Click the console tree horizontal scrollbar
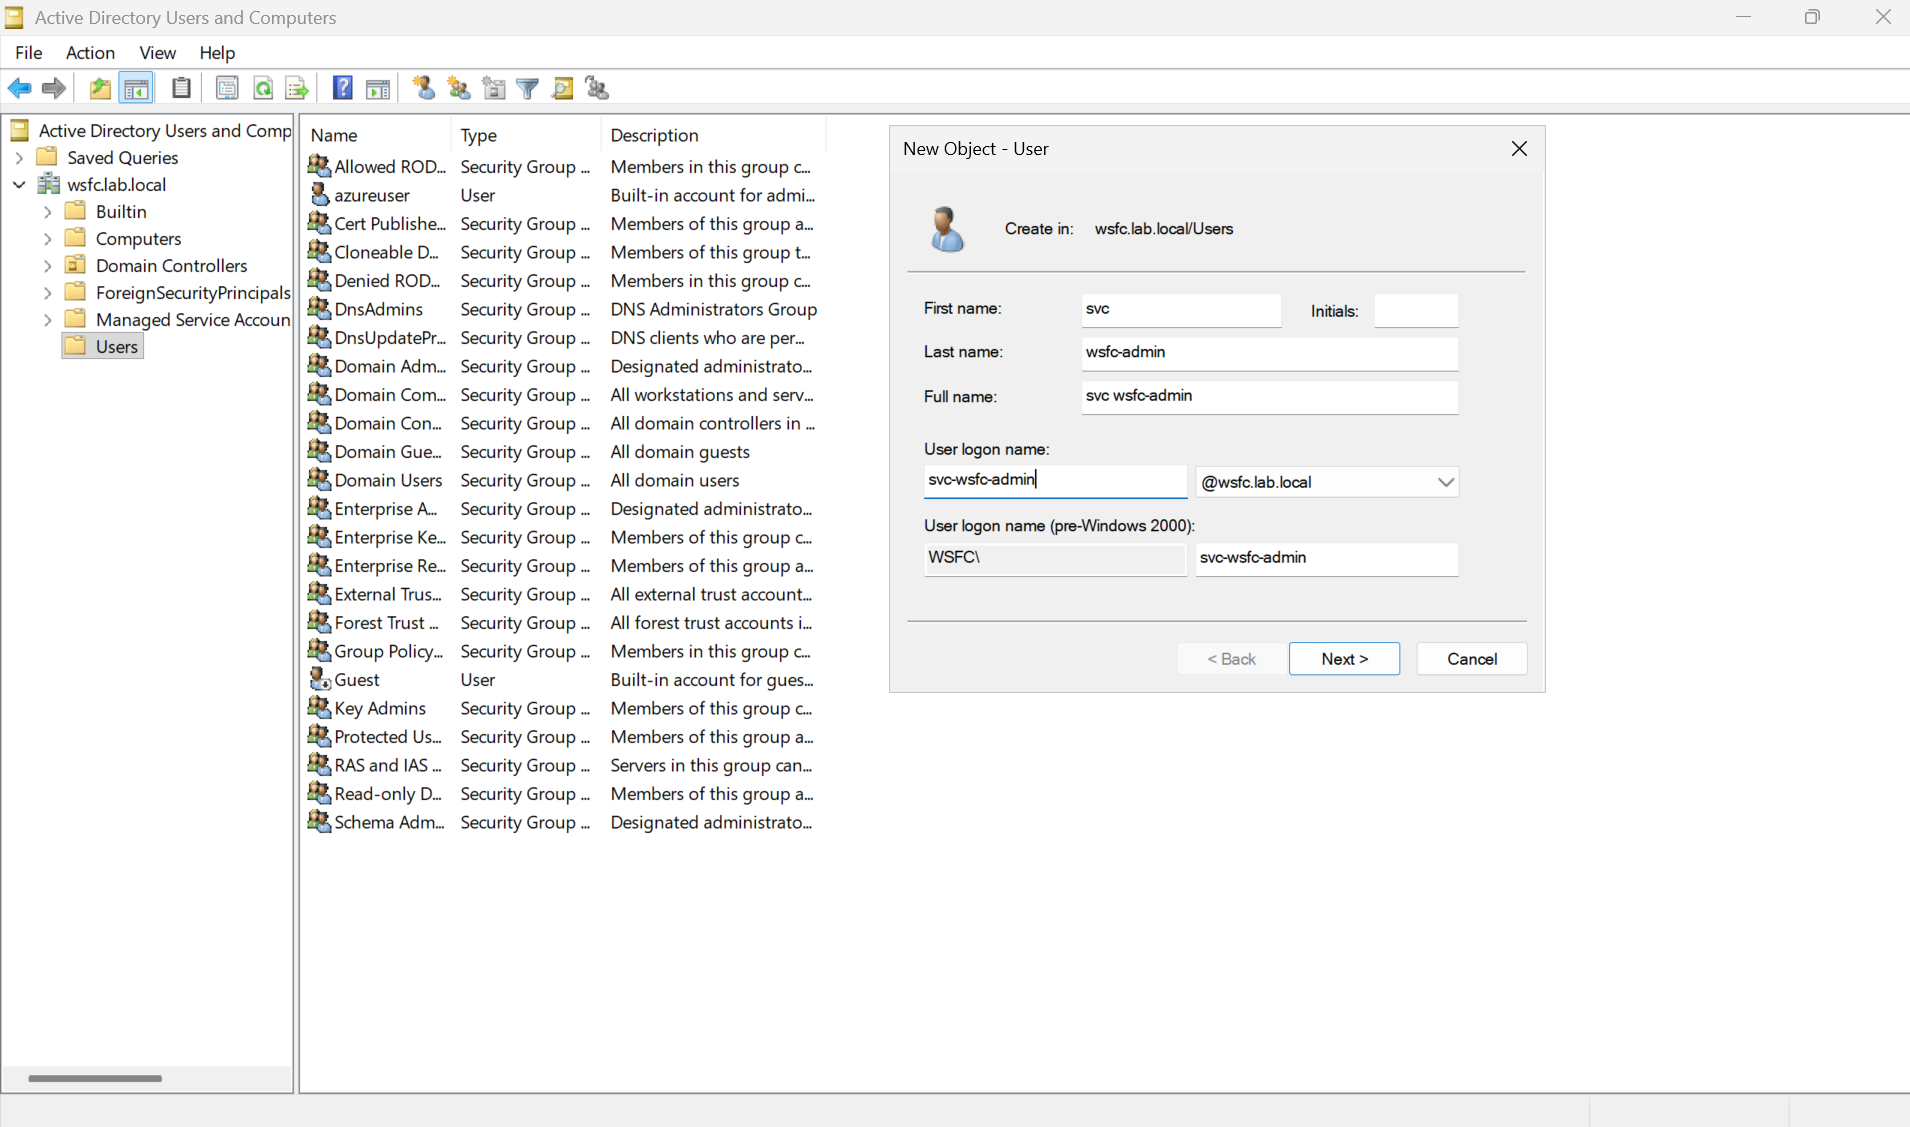The width and height of the screenshot is (1910, 1127). pos(95,1078)
